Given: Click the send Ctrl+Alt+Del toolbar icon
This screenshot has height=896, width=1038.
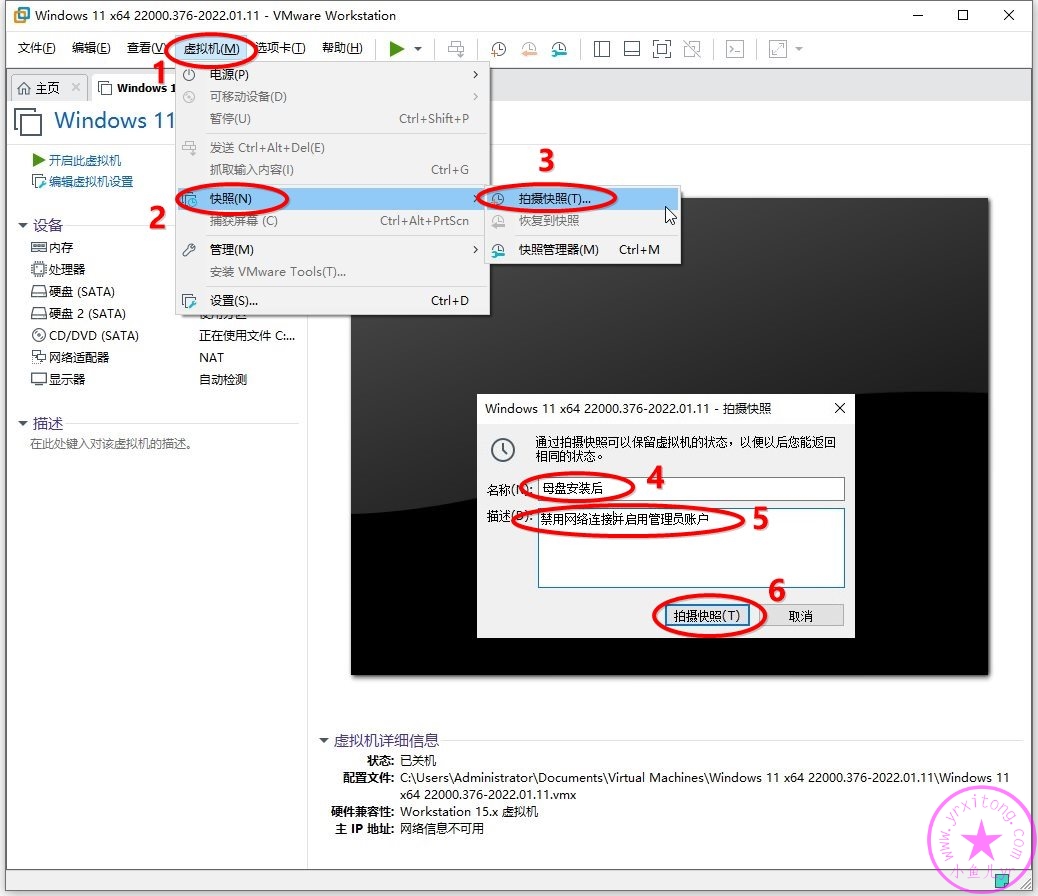Looking at the screenshot, I should 456,49.
